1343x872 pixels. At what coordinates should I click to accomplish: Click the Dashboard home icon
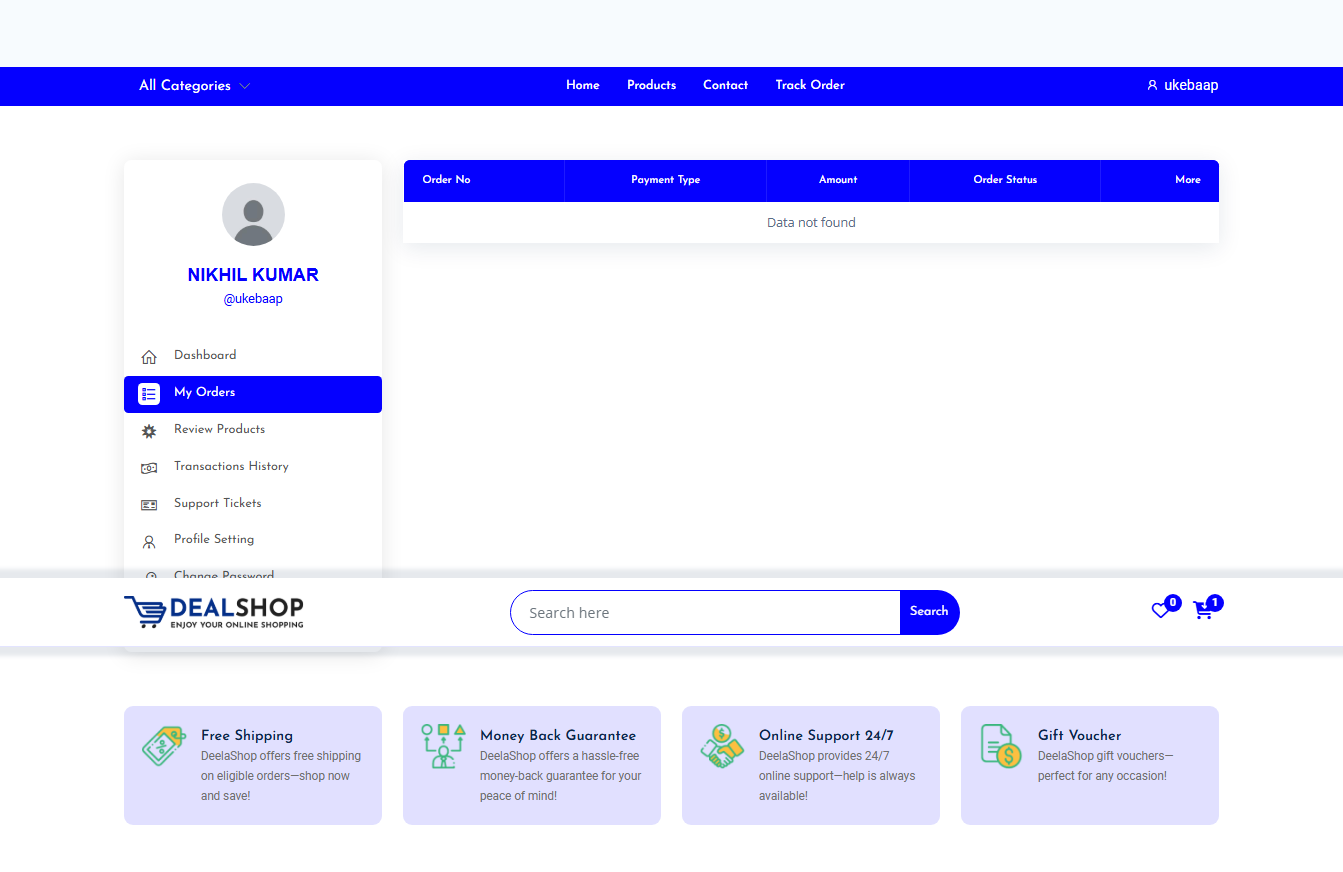(x=149, y=357)
